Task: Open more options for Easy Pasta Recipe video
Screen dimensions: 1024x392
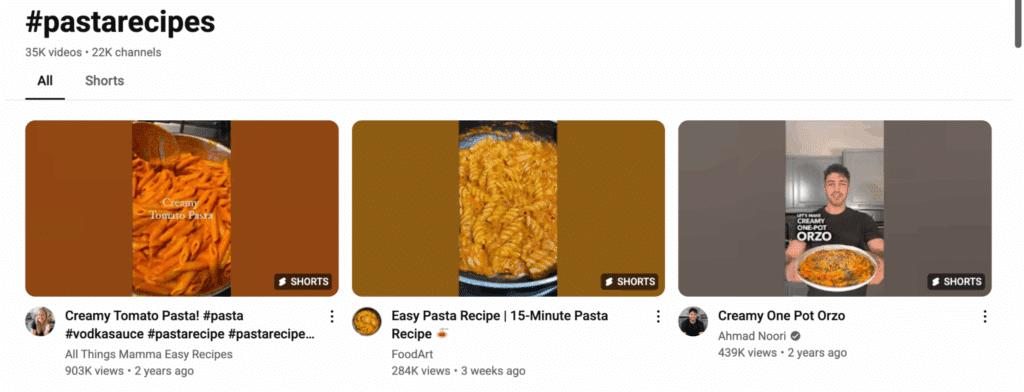Action: (658, 317)
